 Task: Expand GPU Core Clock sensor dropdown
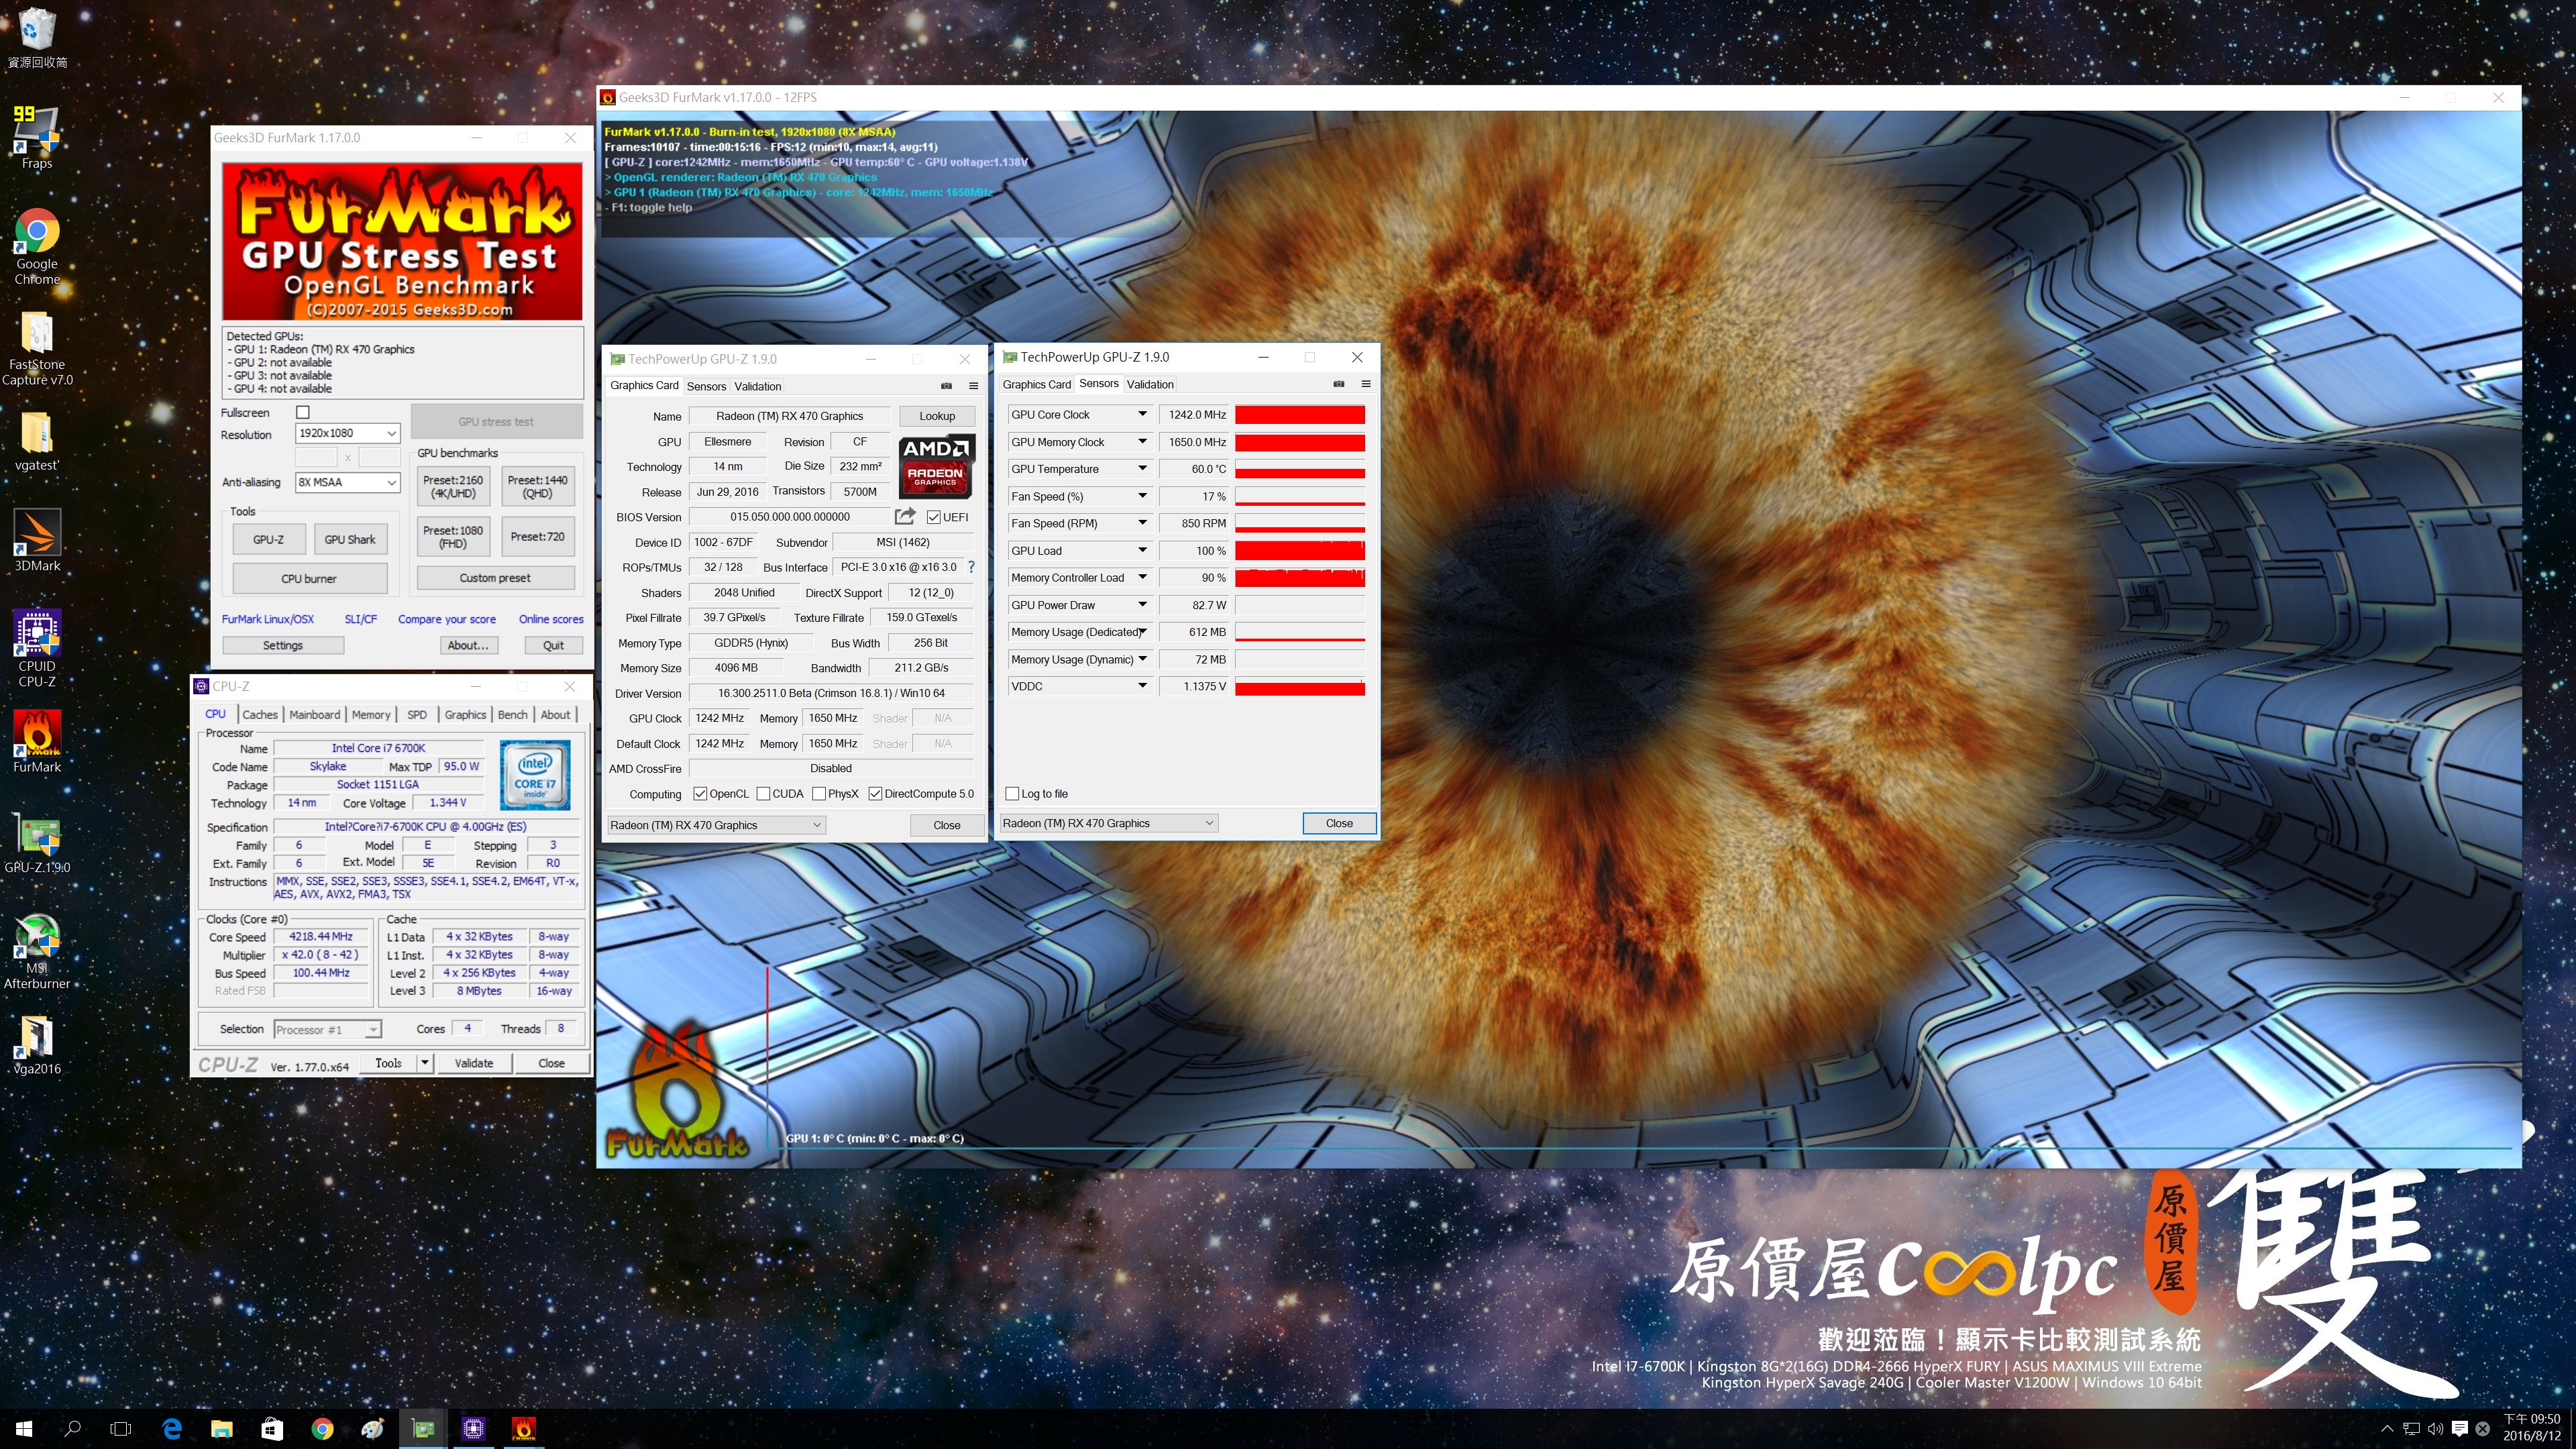pyautogui.click(x=1142, y=414)
